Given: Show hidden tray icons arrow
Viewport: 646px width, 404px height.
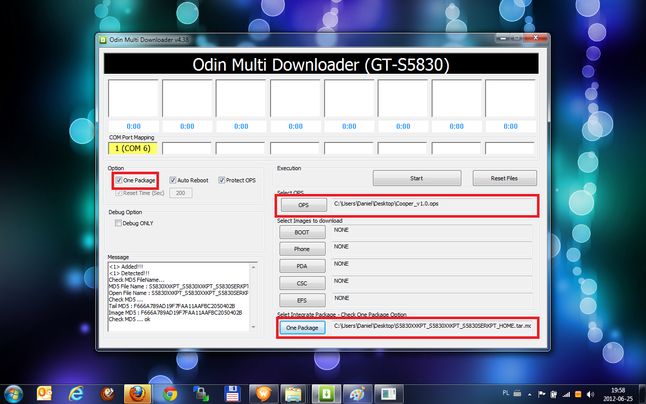Looking at the screenshot, I should pyautogui.click(x=529, y=395).
